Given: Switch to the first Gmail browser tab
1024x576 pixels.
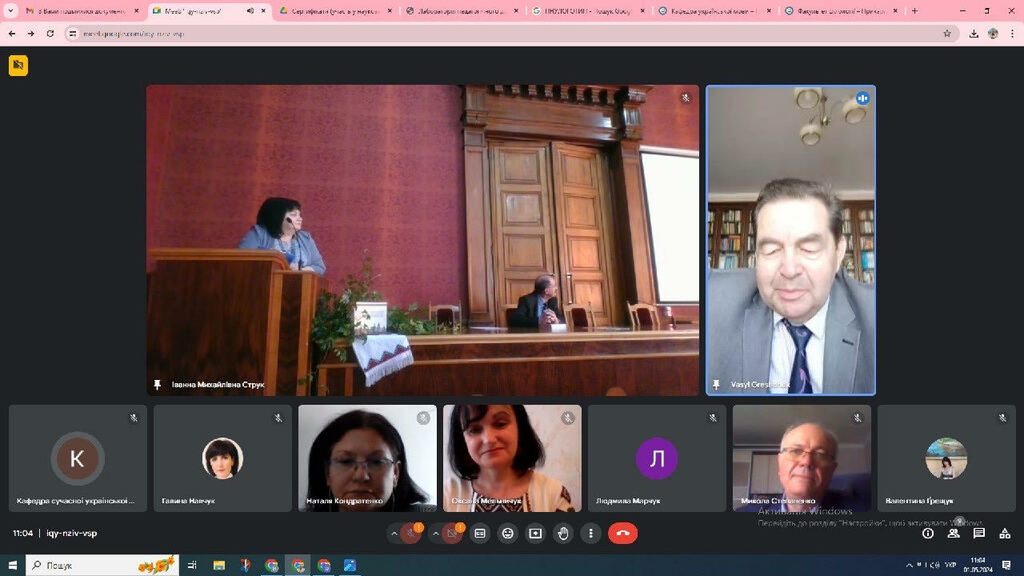Looking at the screenshot, I should coord(80,11).
